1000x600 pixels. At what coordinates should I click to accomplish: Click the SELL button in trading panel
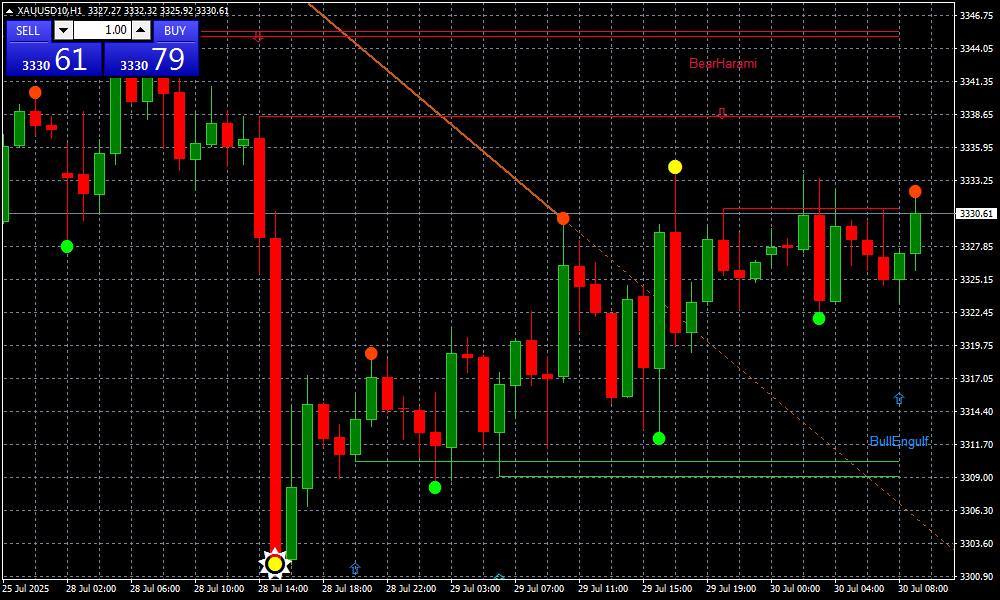28,30
